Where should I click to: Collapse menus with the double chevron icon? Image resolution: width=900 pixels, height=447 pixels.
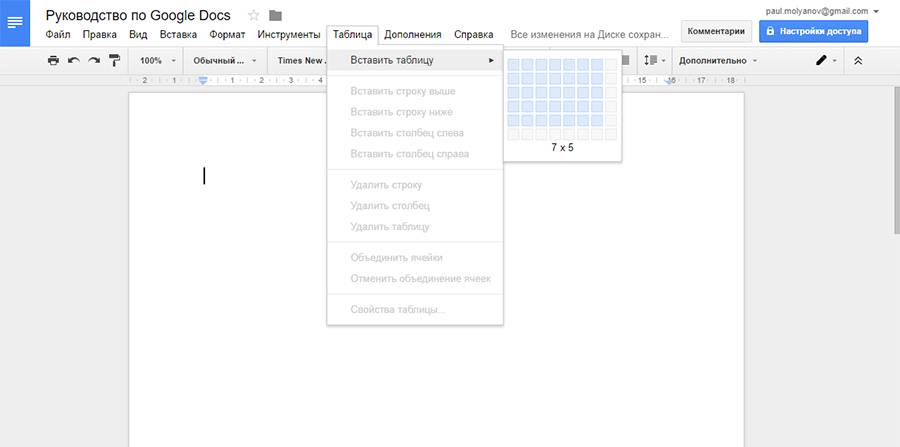(858, 60)
